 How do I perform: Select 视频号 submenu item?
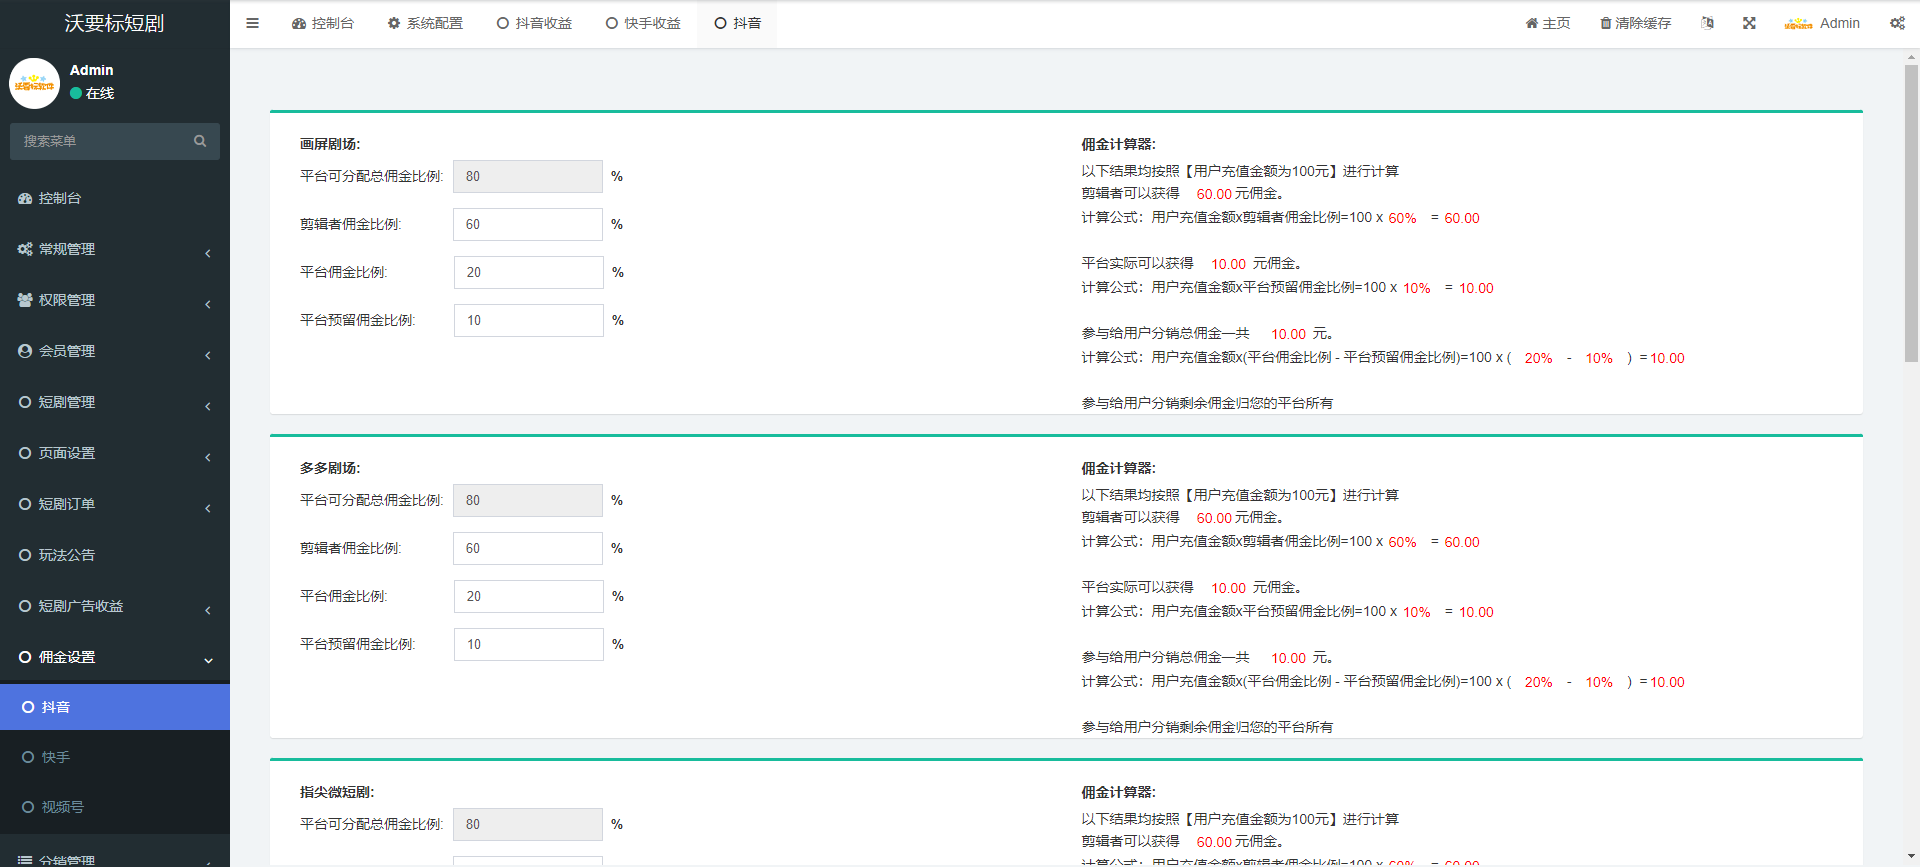click(x=62, y=807)
